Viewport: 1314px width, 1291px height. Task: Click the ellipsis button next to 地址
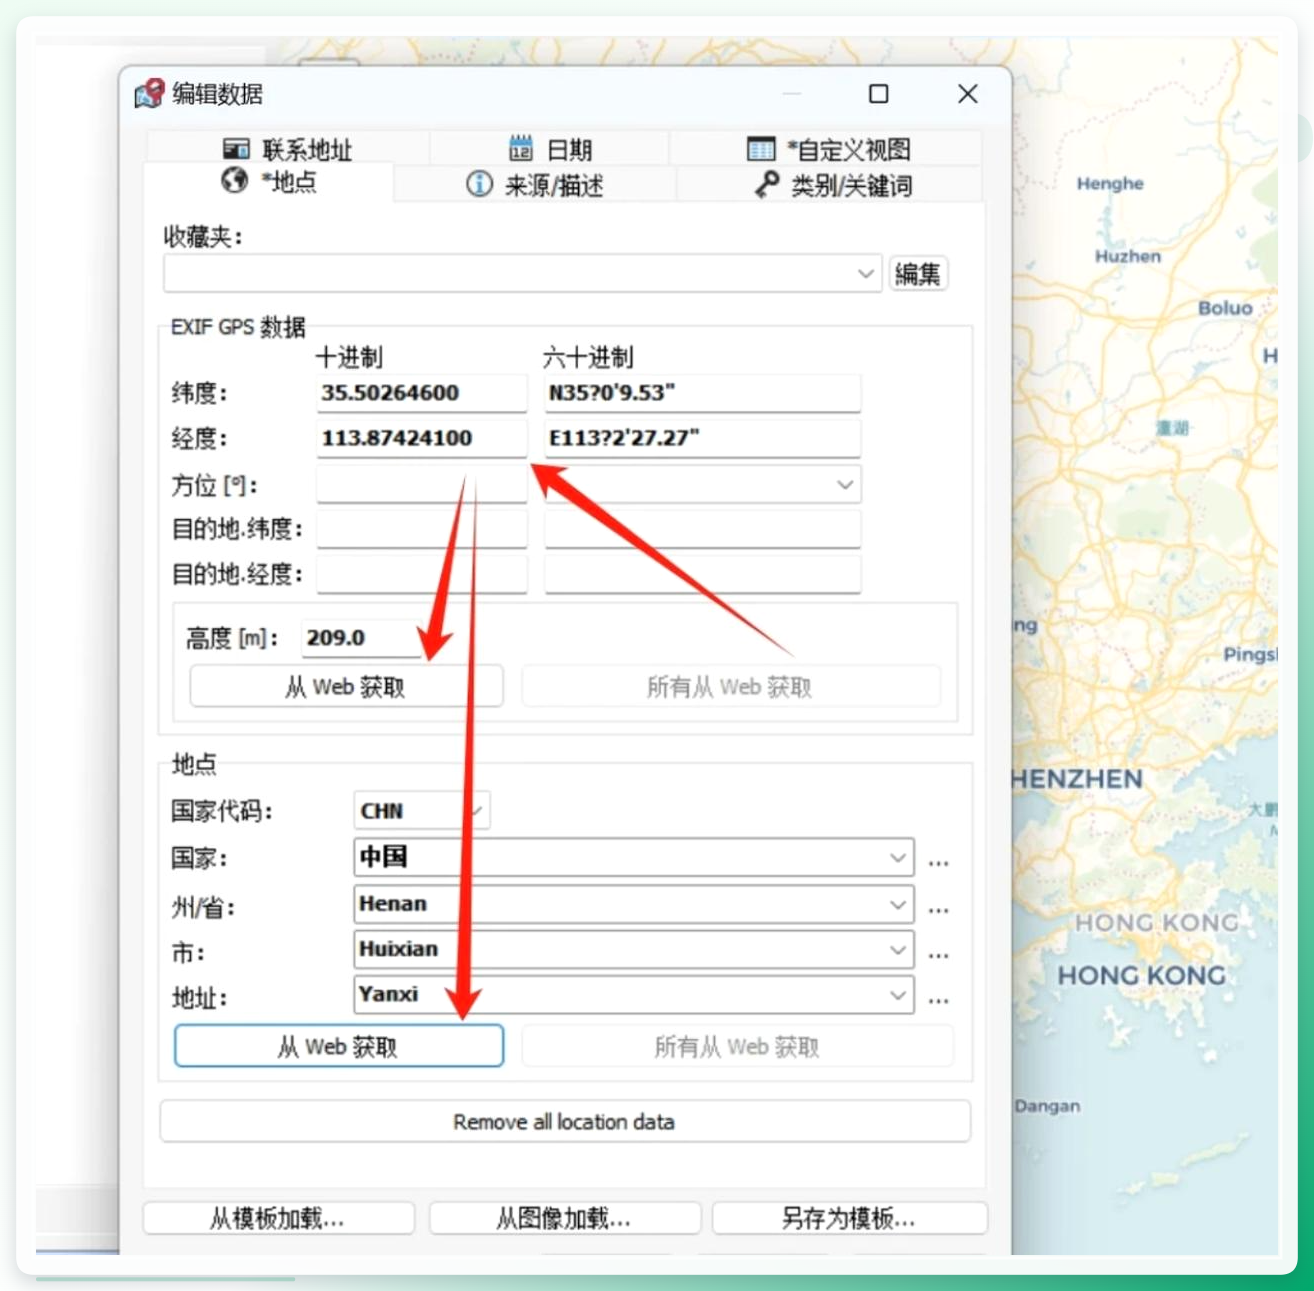pos(938,999)
